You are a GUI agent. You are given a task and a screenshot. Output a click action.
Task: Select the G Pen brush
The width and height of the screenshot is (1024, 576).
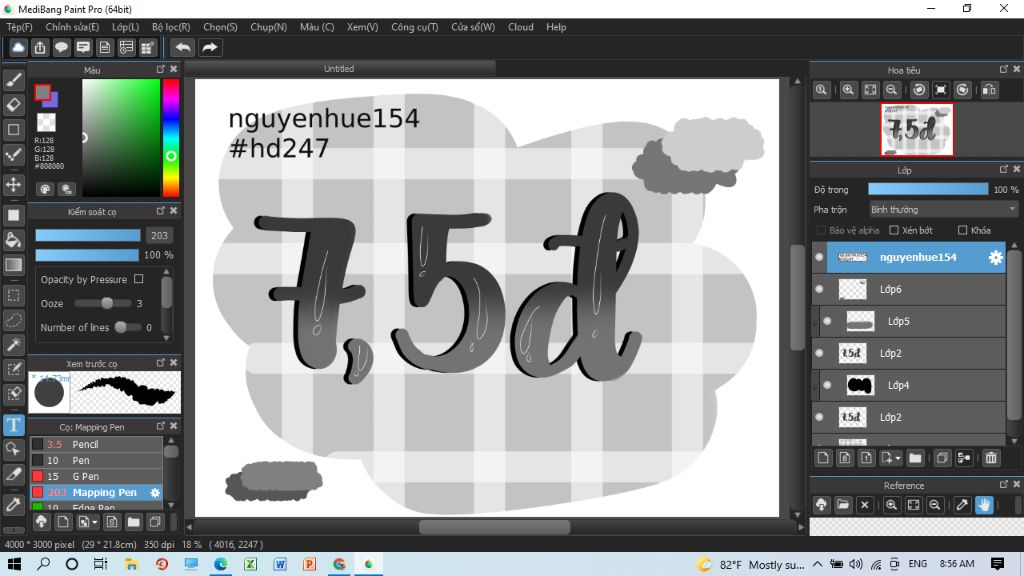click(x=97, y=476)
